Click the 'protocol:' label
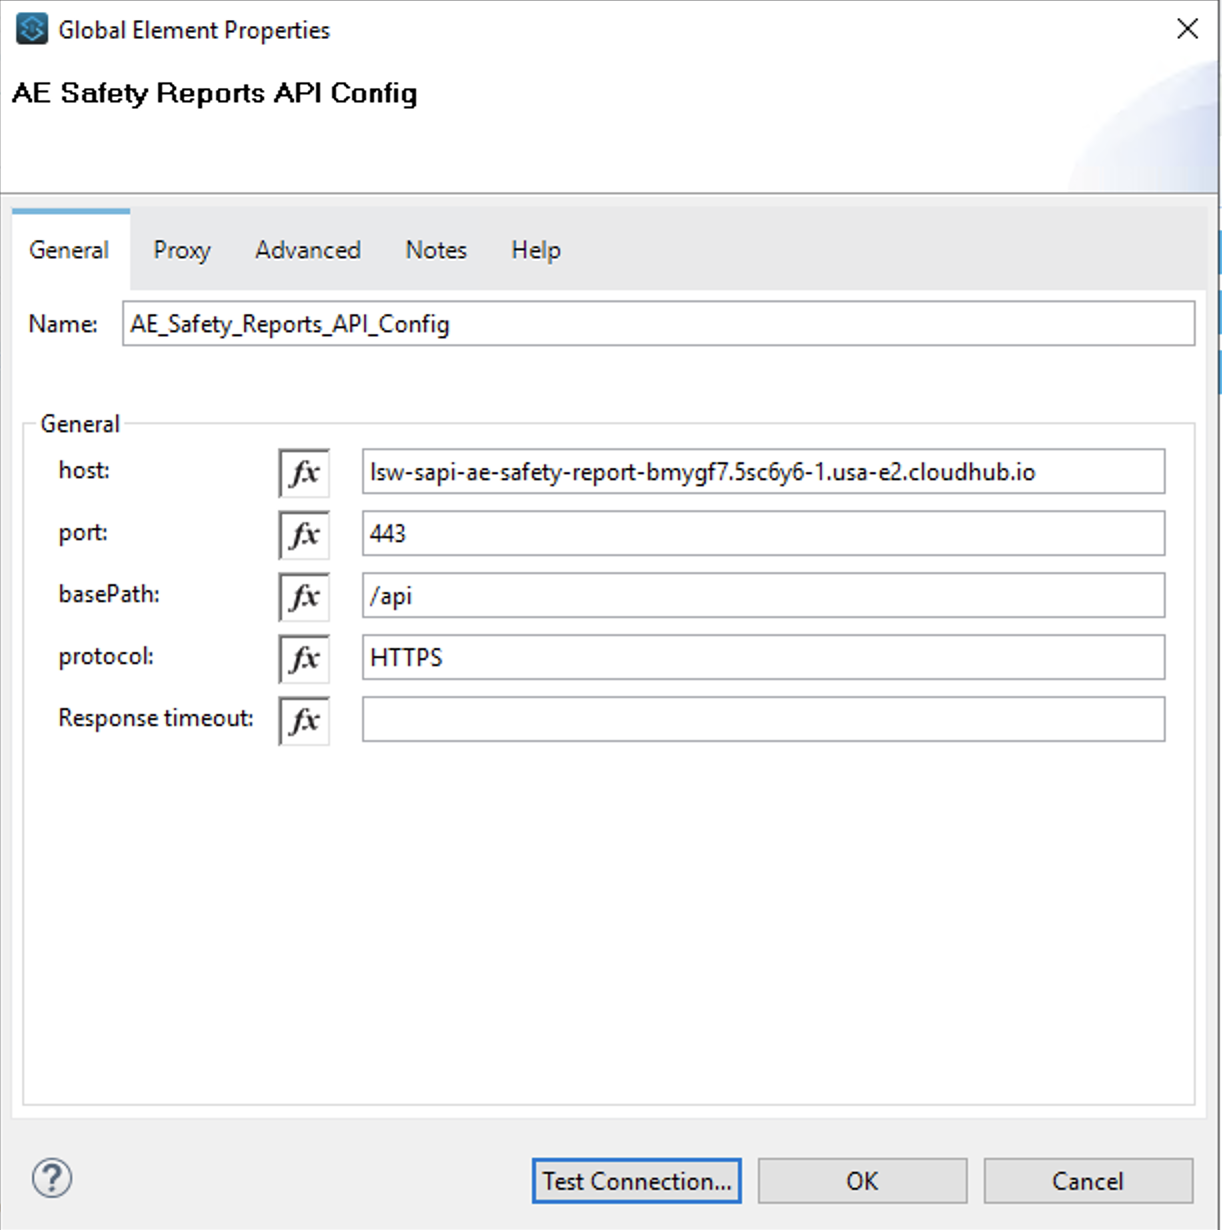Viewport: 1222px width, 1230px height. point(106,657)
